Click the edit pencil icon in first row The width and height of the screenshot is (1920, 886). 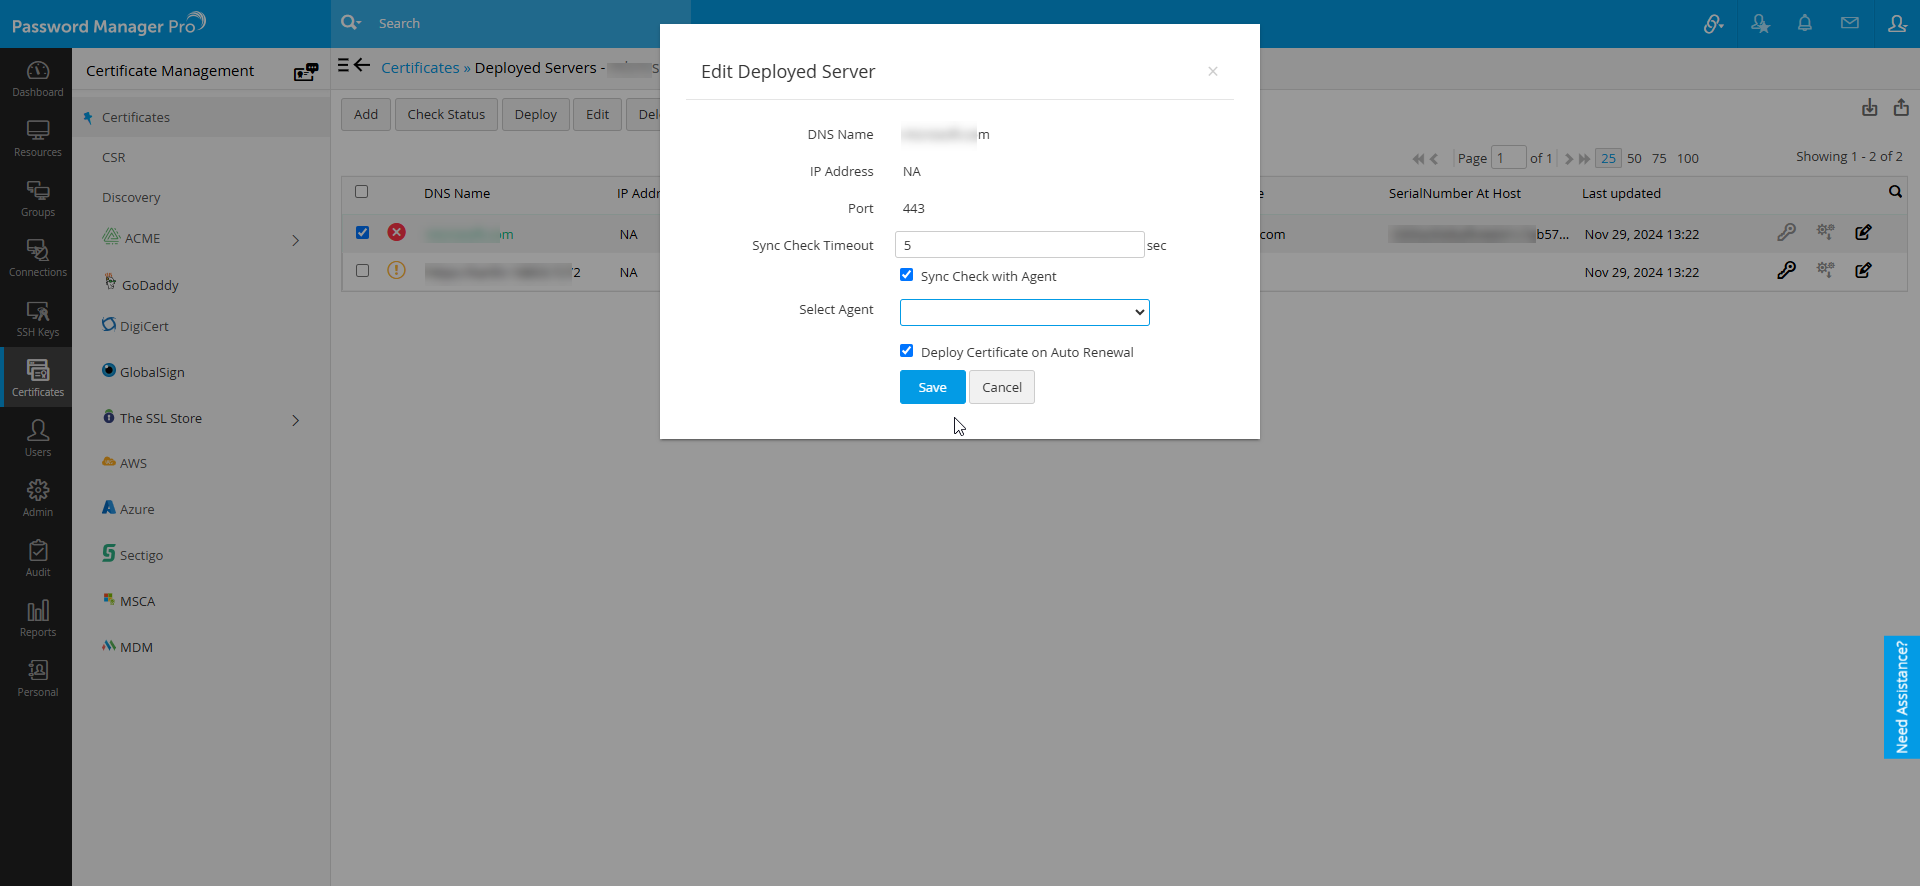pos(1863,232)
